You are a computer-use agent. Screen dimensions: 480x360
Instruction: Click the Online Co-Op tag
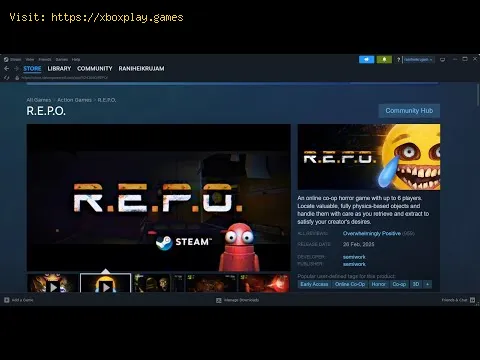(350, 284)
